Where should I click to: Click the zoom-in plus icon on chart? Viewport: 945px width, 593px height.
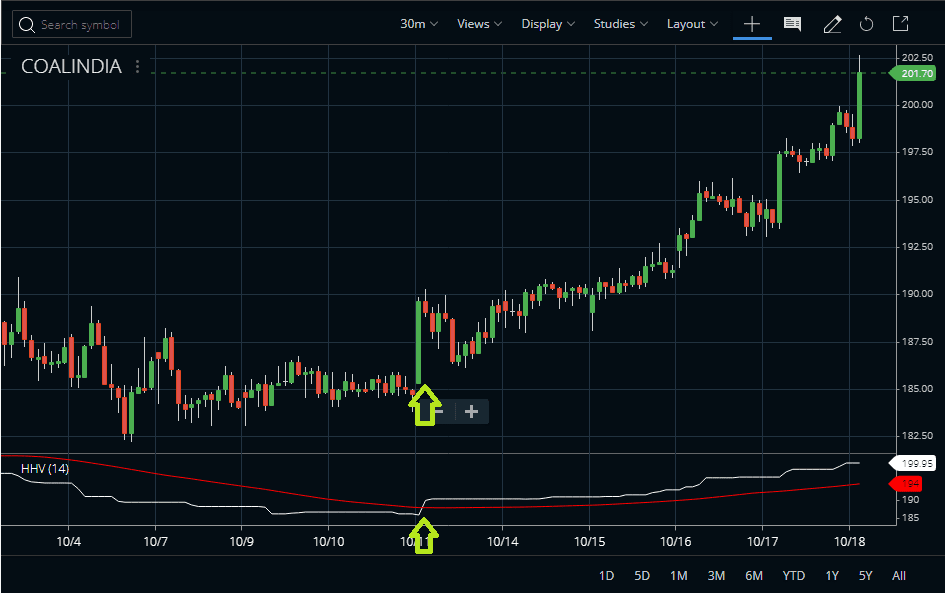(470, 411)
